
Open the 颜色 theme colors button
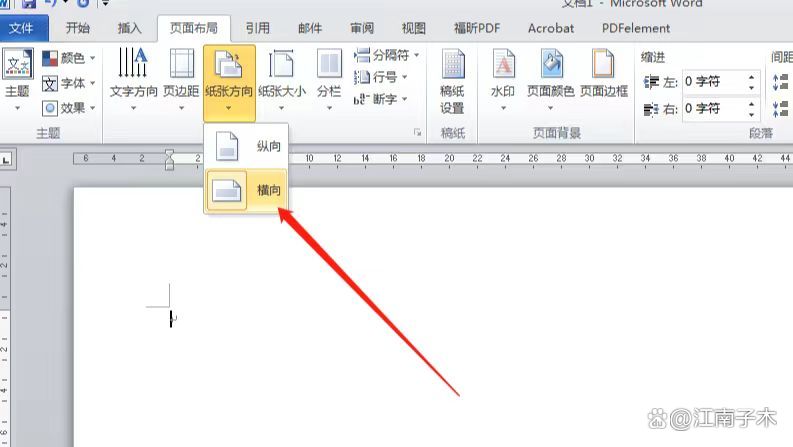click(x=69, y=58)
